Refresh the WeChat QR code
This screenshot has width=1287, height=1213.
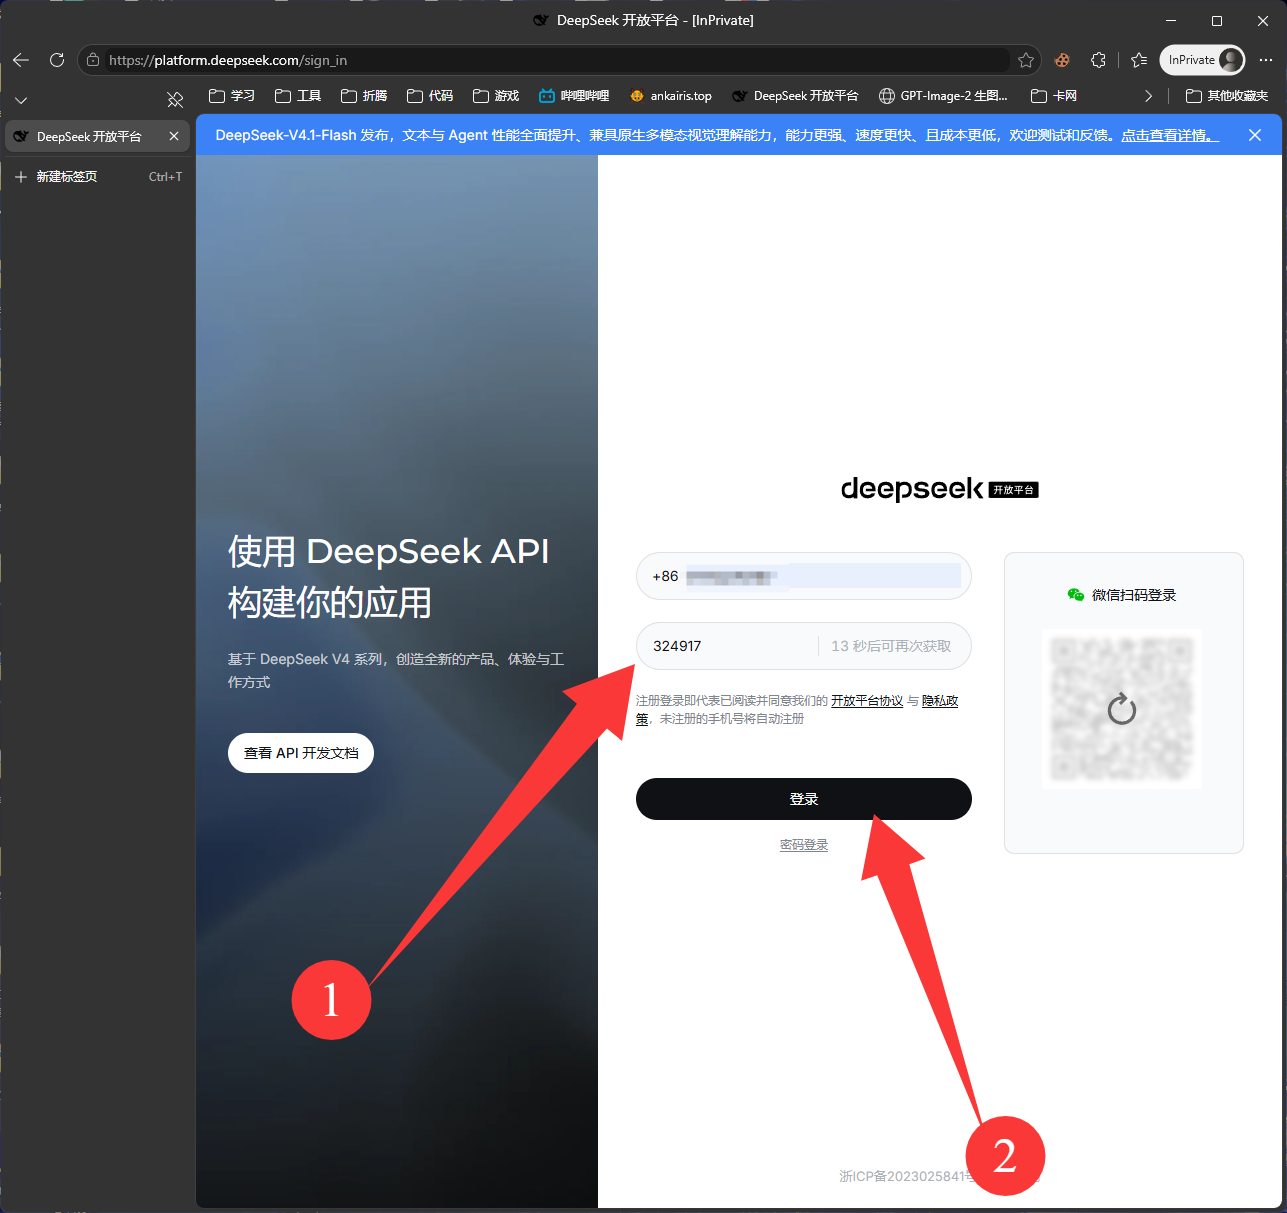(x=1122, y=709)
